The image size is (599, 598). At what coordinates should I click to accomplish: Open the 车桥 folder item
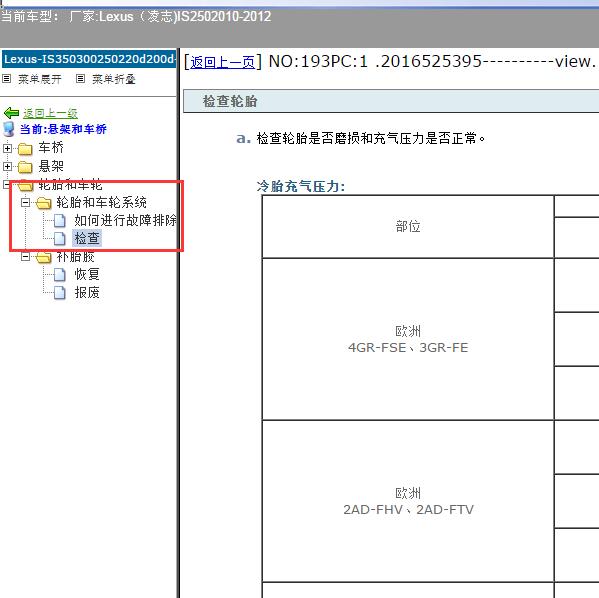[51, 148]
